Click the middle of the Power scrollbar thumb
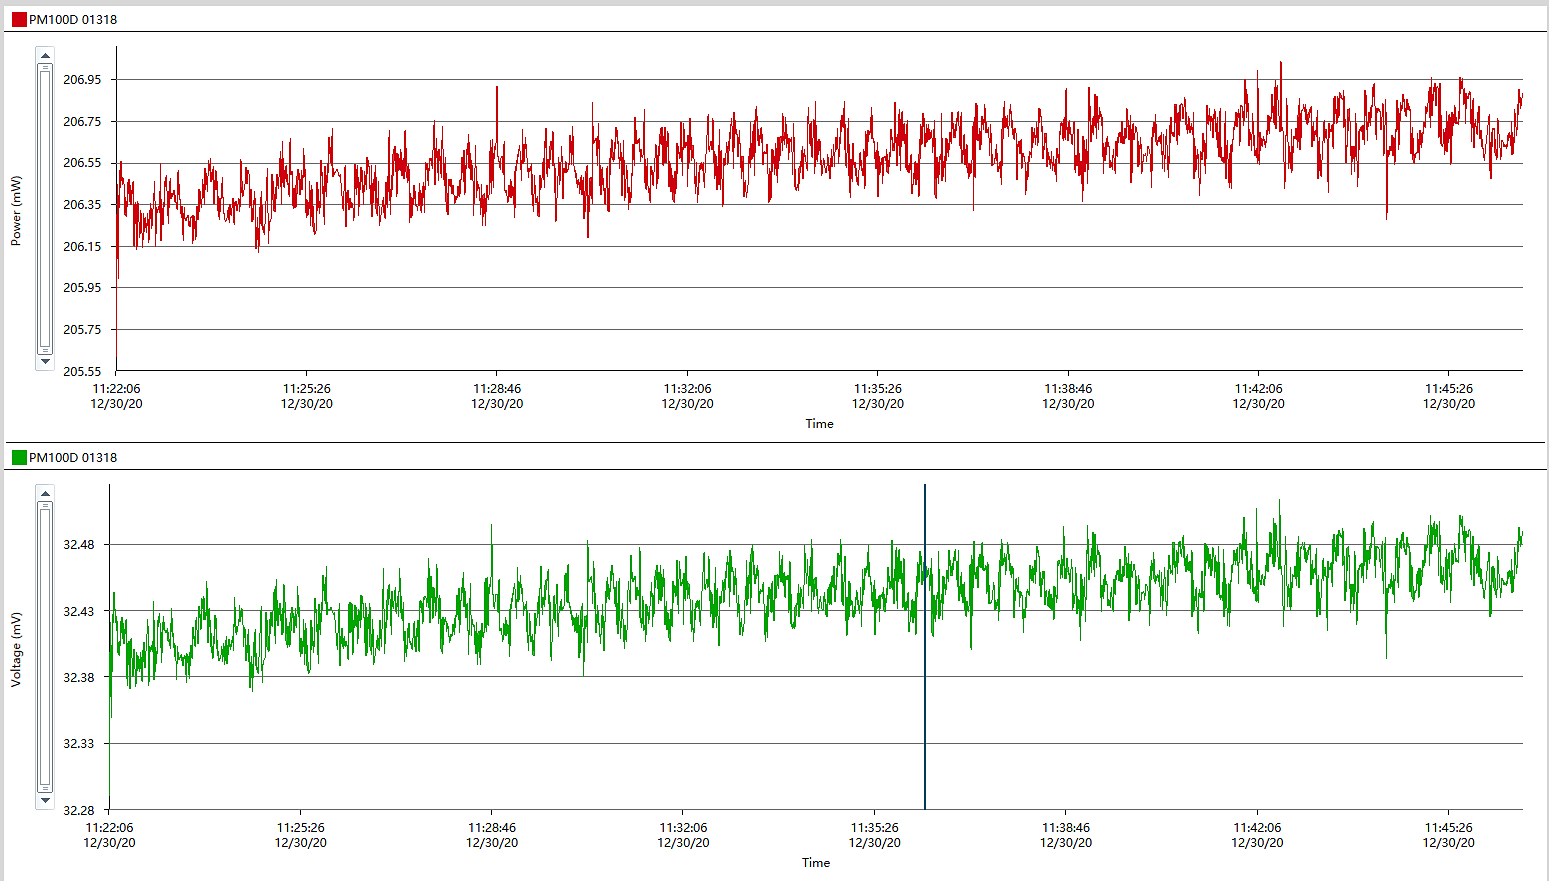Viewport: 1549px width, 881px height. pyautogui.click(x=45, y=208)
